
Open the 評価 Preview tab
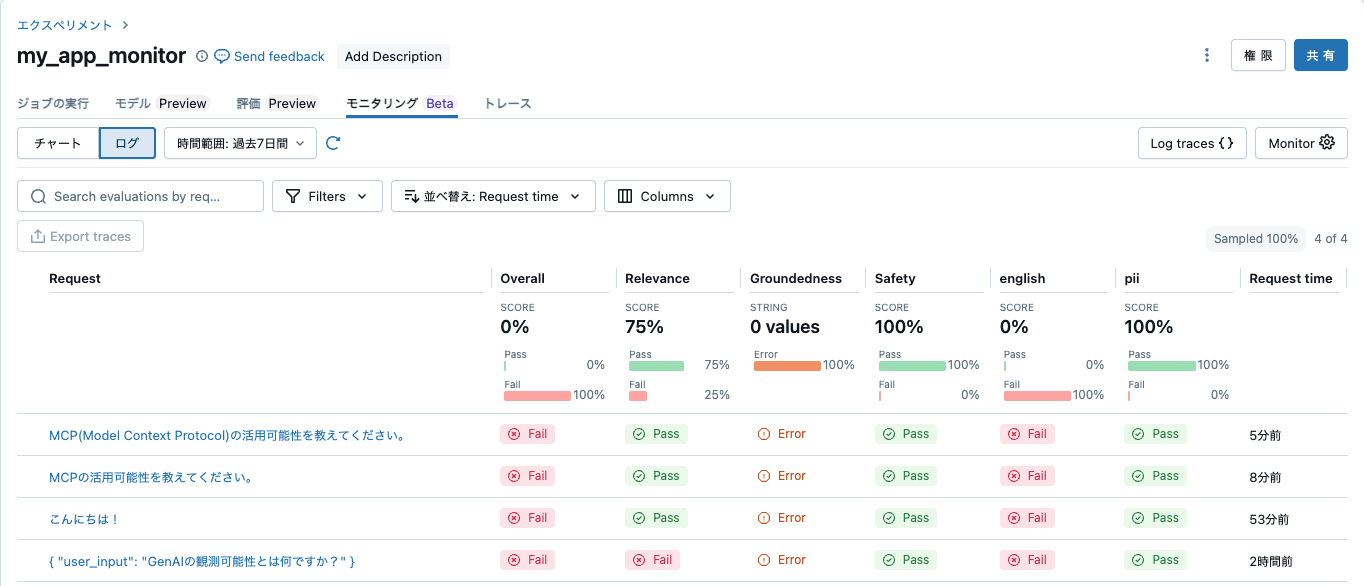(276, 103)
